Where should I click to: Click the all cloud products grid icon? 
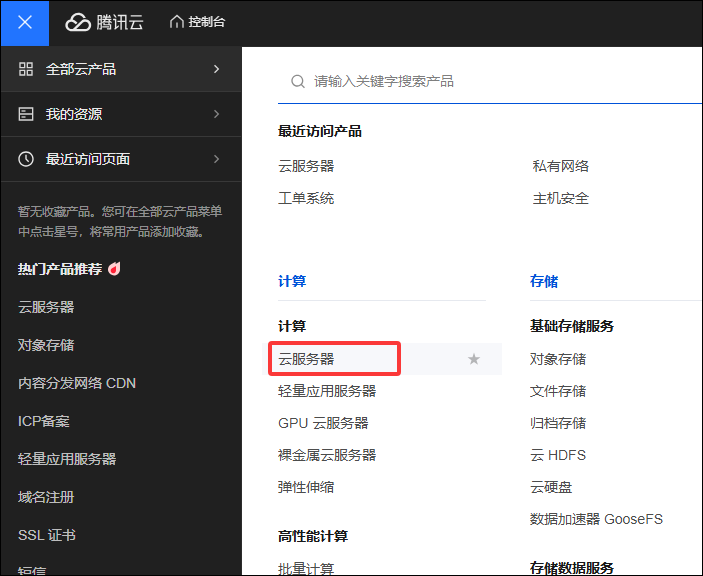pyautogui.click(x=26, y=69)
